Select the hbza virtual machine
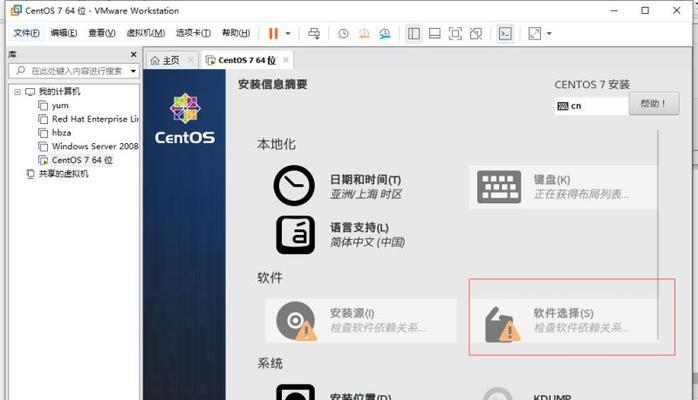698x400 pixels. tap(61, 133)
